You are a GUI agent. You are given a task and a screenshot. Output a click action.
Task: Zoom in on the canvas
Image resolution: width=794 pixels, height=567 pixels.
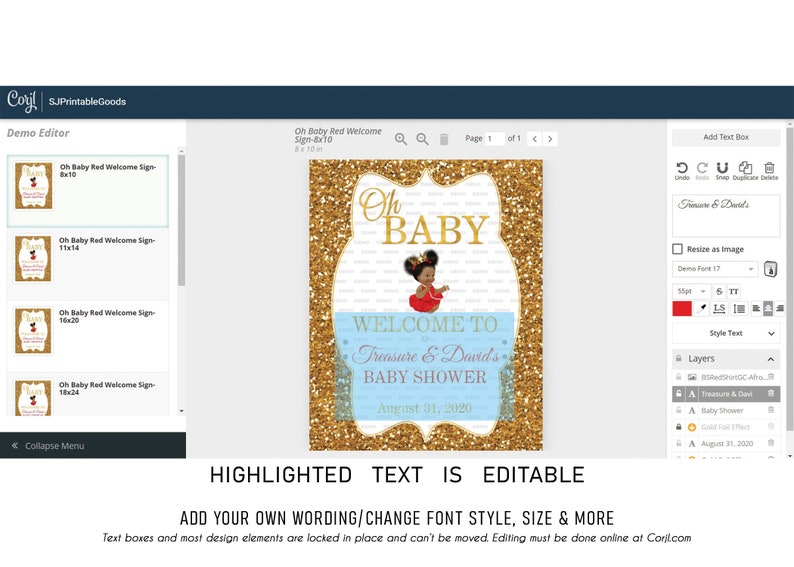tap(401, 139)
